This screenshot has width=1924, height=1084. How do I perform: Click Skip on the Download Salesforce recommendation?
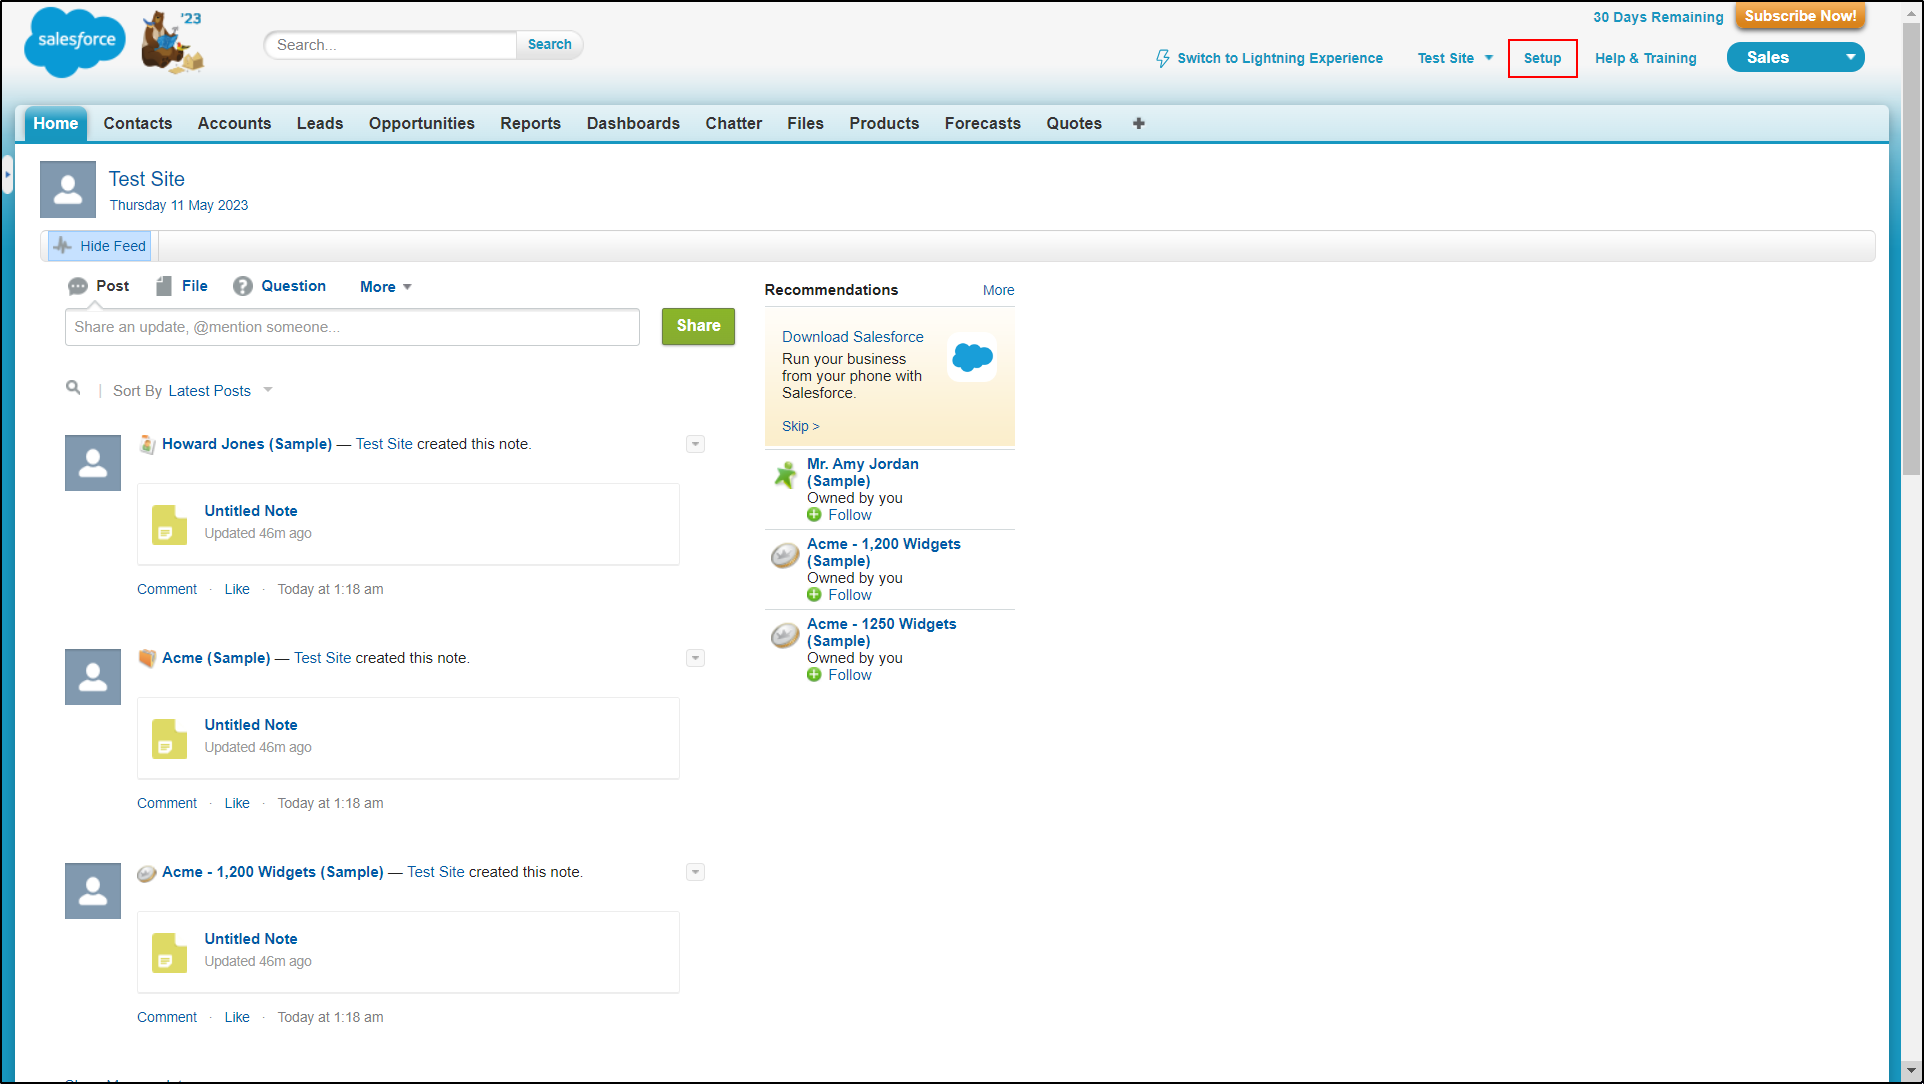[799, 426]
